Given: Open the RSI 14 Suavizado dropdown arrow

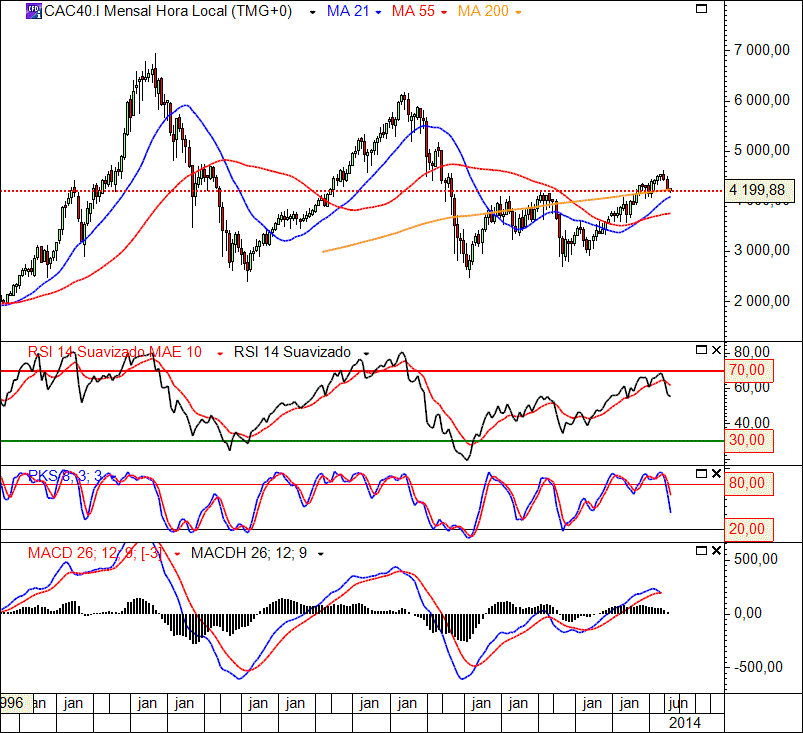Looking at the screenshot, I should (366, 353).
